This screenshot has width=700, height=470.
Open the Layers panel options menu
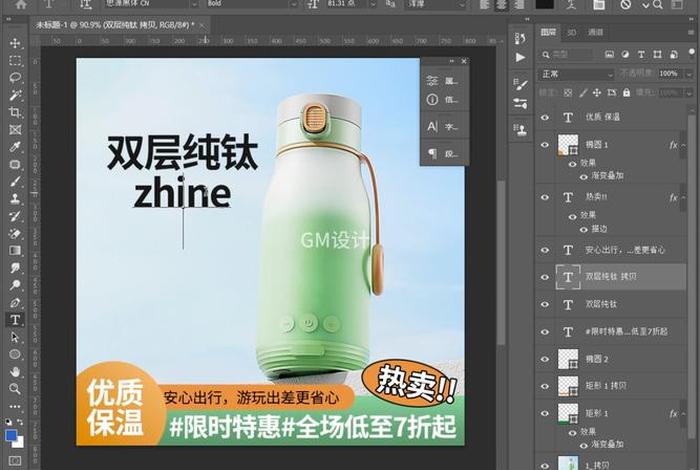[x=692, y=32]
